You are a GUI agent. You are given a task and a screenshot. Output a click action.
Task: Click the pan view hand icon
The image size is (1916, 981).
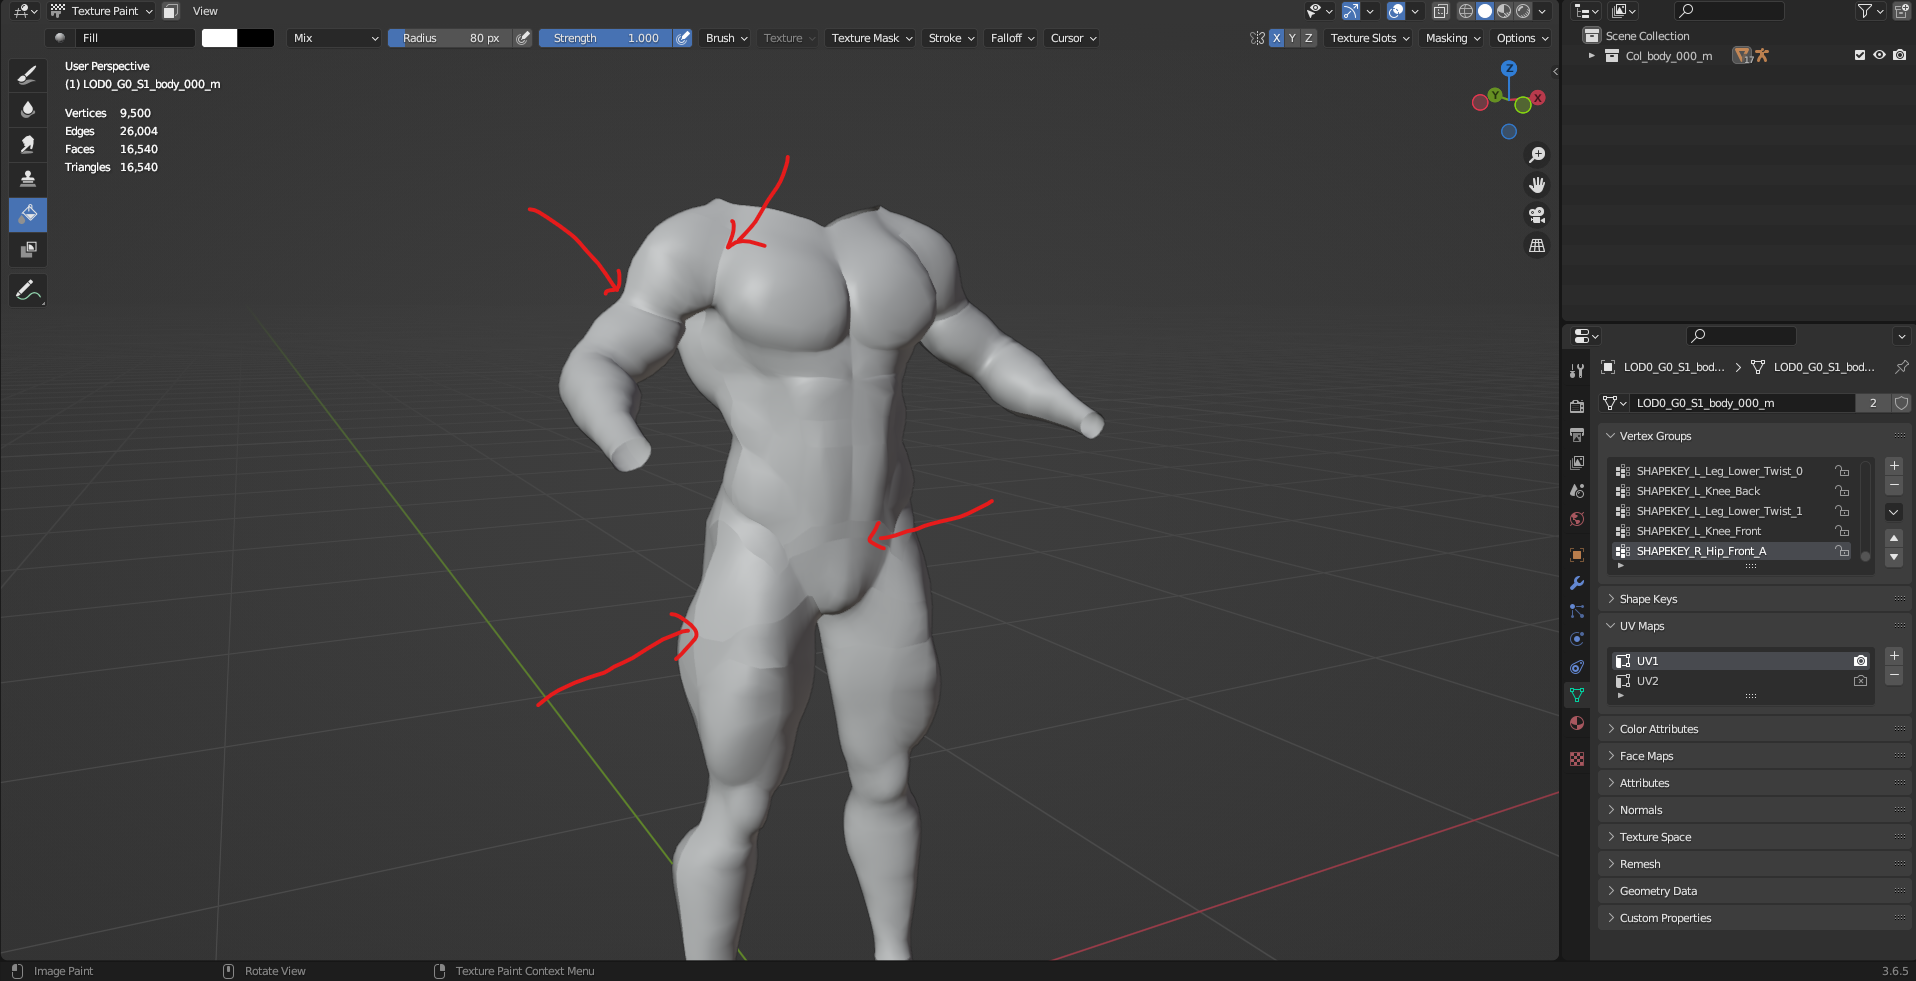click(x=1537, y=185)
